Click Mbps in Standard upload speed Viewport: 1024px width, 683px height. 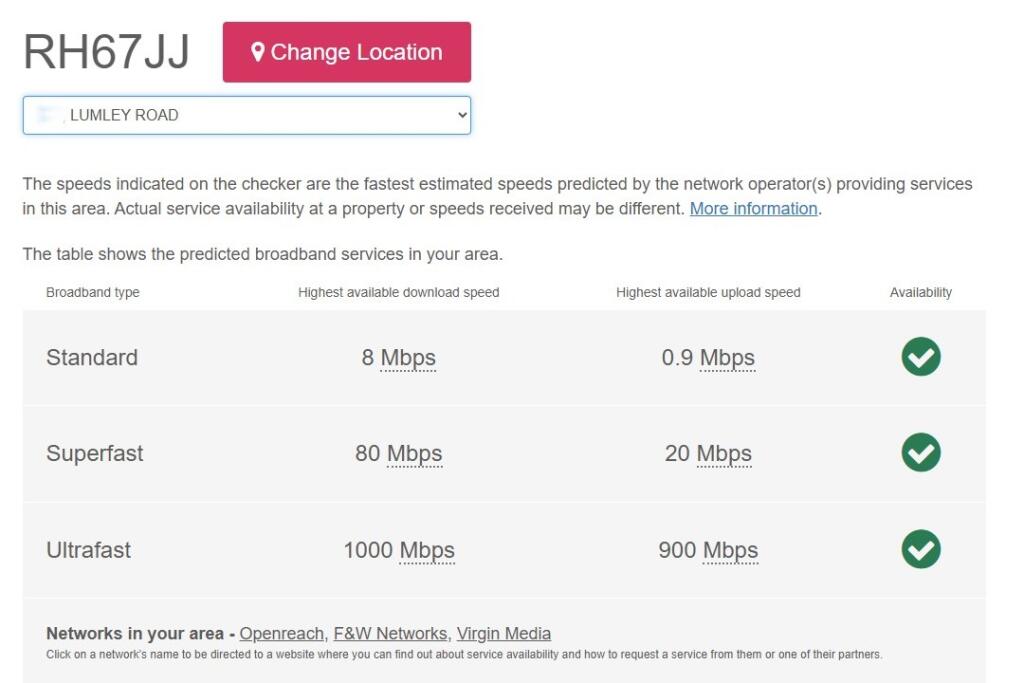(727, 358)
